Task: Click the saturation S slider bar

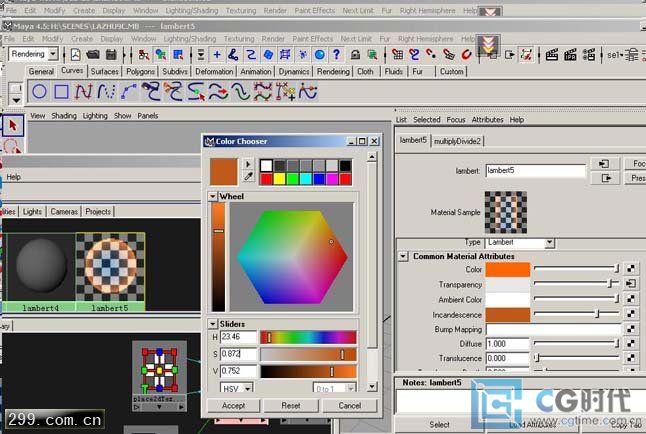Action: pyautogui.click(x=308, y=354)
